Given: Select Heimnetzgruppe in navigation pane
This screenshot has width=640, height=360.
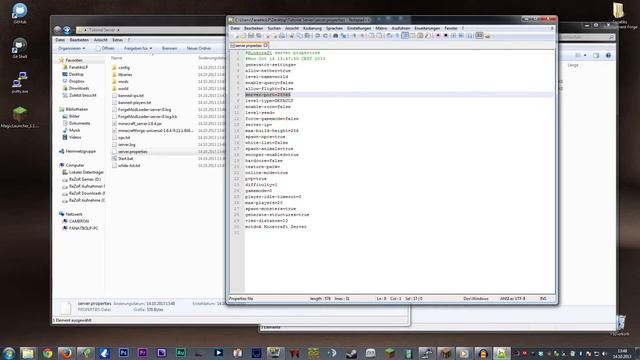Looking at the screenshot, I should pos(80,151).
